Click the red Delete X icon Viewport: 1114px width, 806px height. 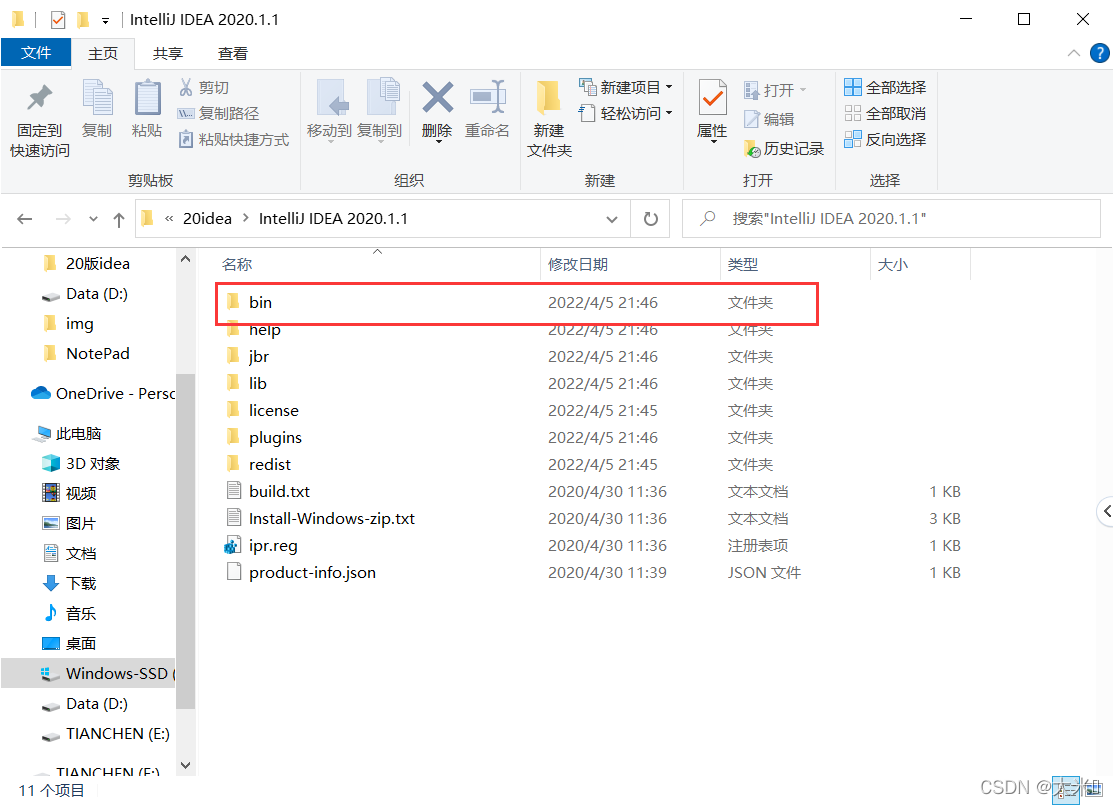tap(438, 97)
